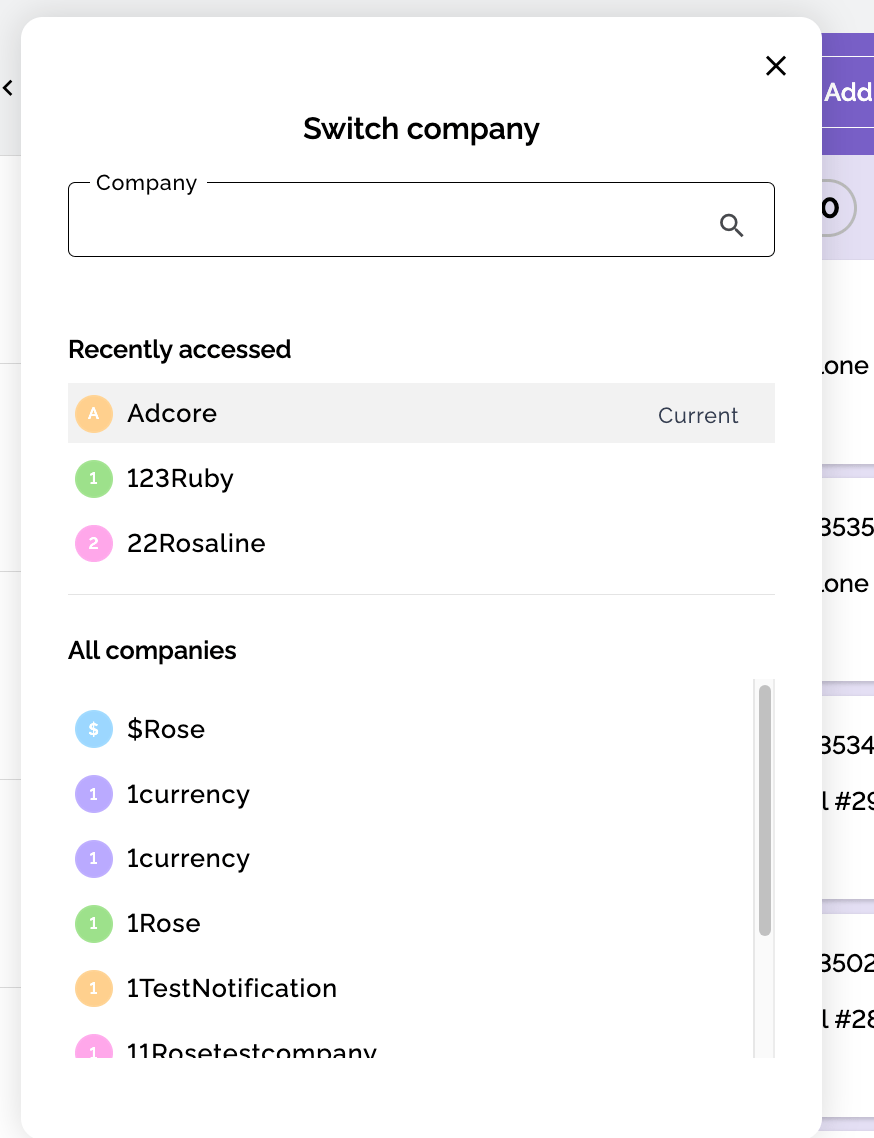
Task: Click the orange avatar beside 1TestNotification
Action: pos(94,988)
